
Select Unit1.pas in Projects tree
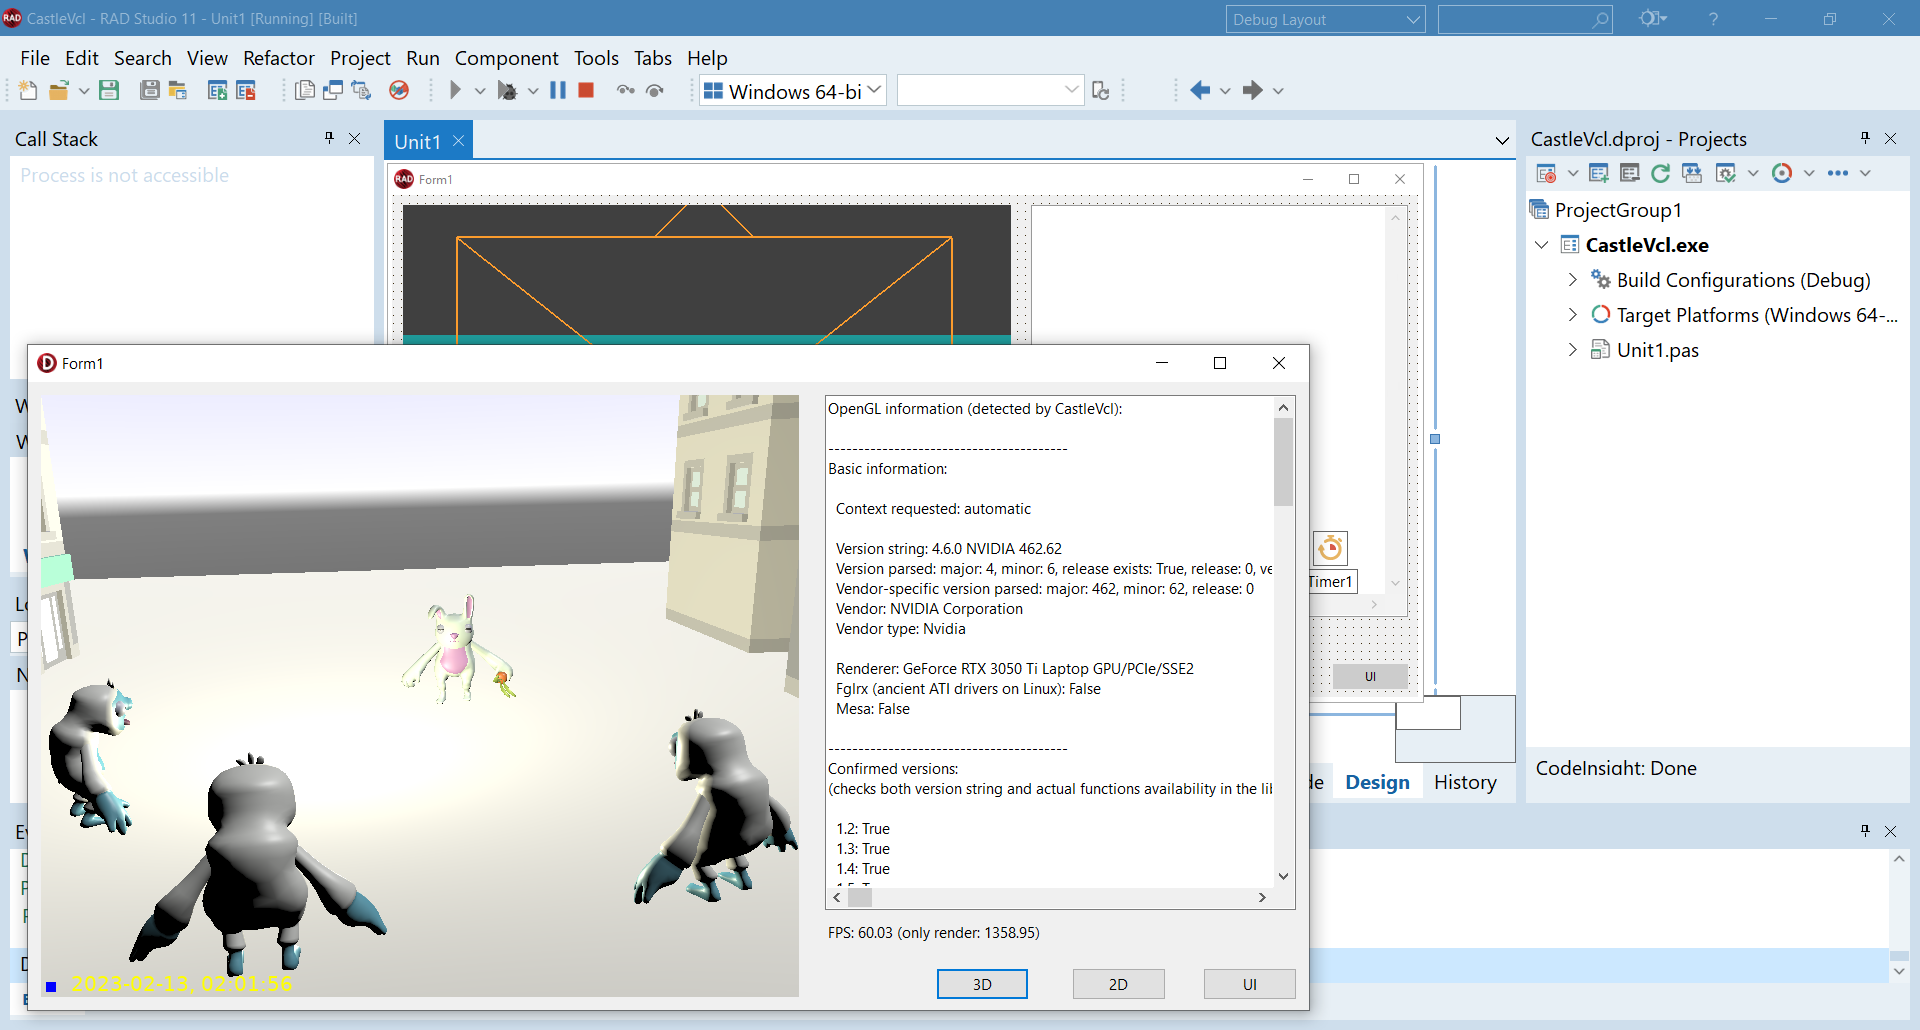pos(1657,350)
